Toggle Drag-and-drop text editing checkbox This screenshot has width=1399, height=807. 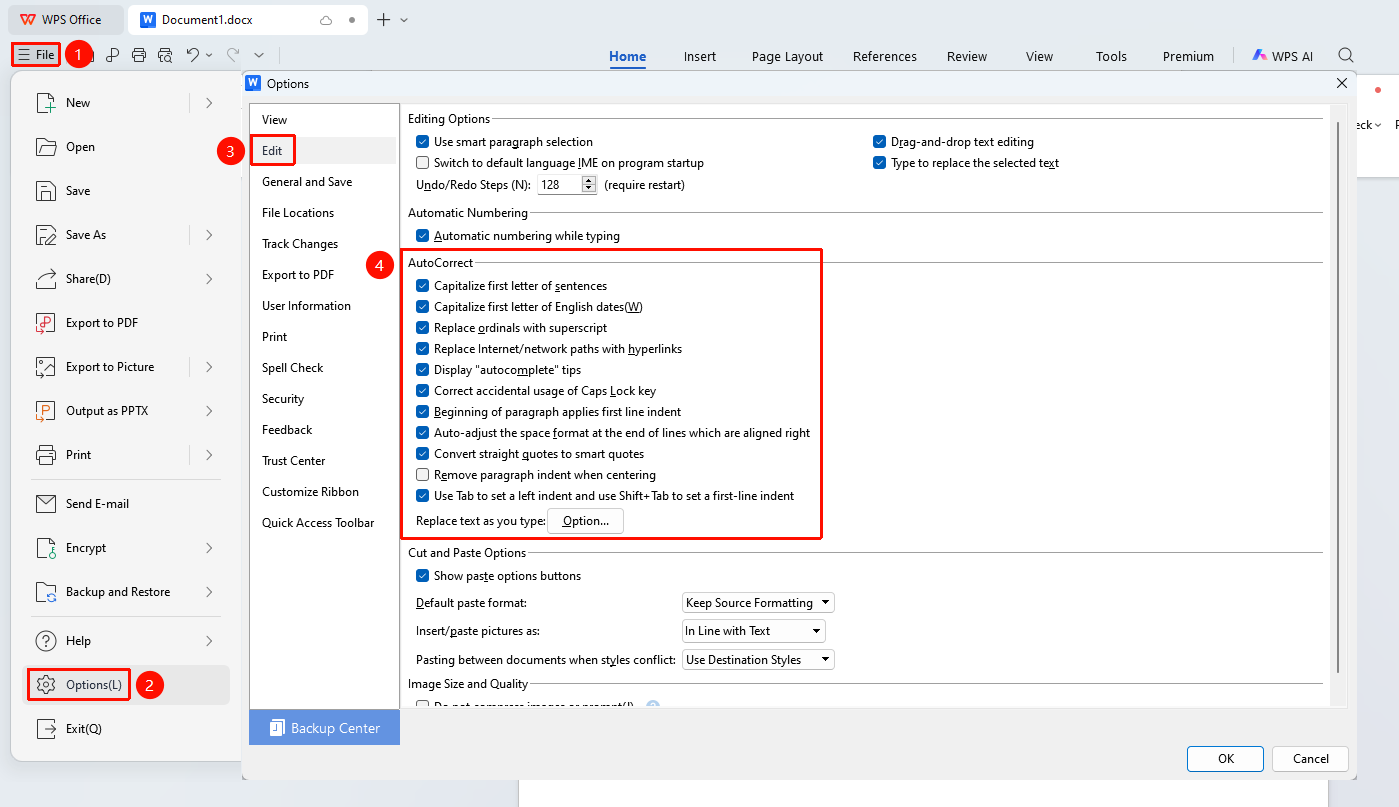click(x=880, y=142)
